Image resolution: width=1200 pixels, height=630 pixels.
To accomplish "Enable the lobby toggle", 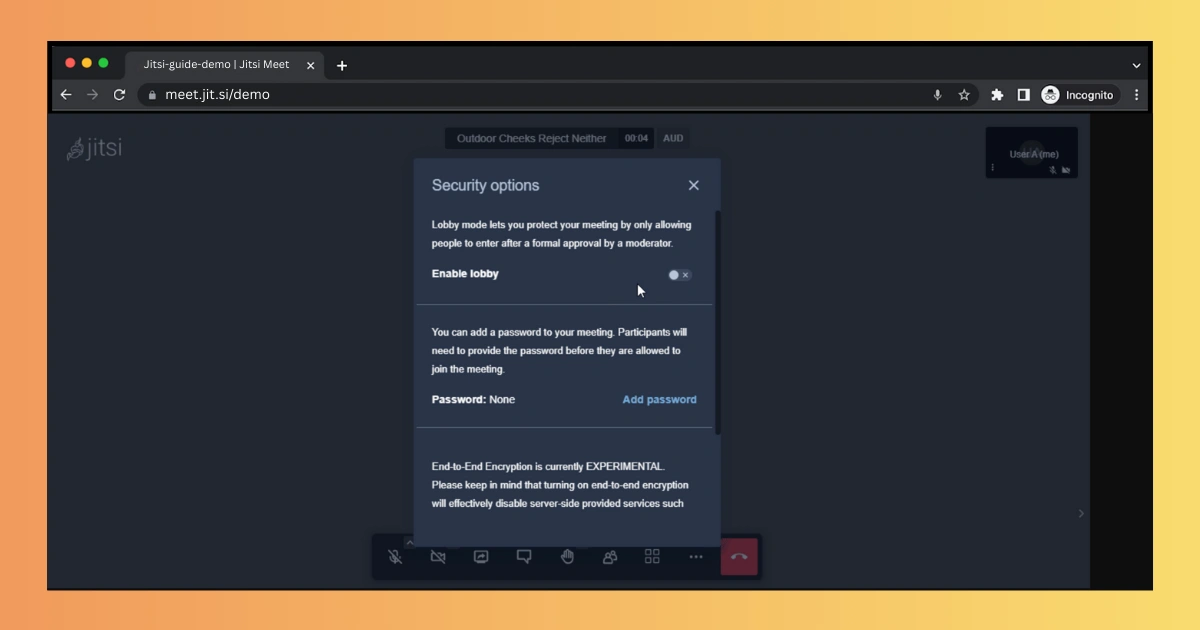I will (680, 274).
